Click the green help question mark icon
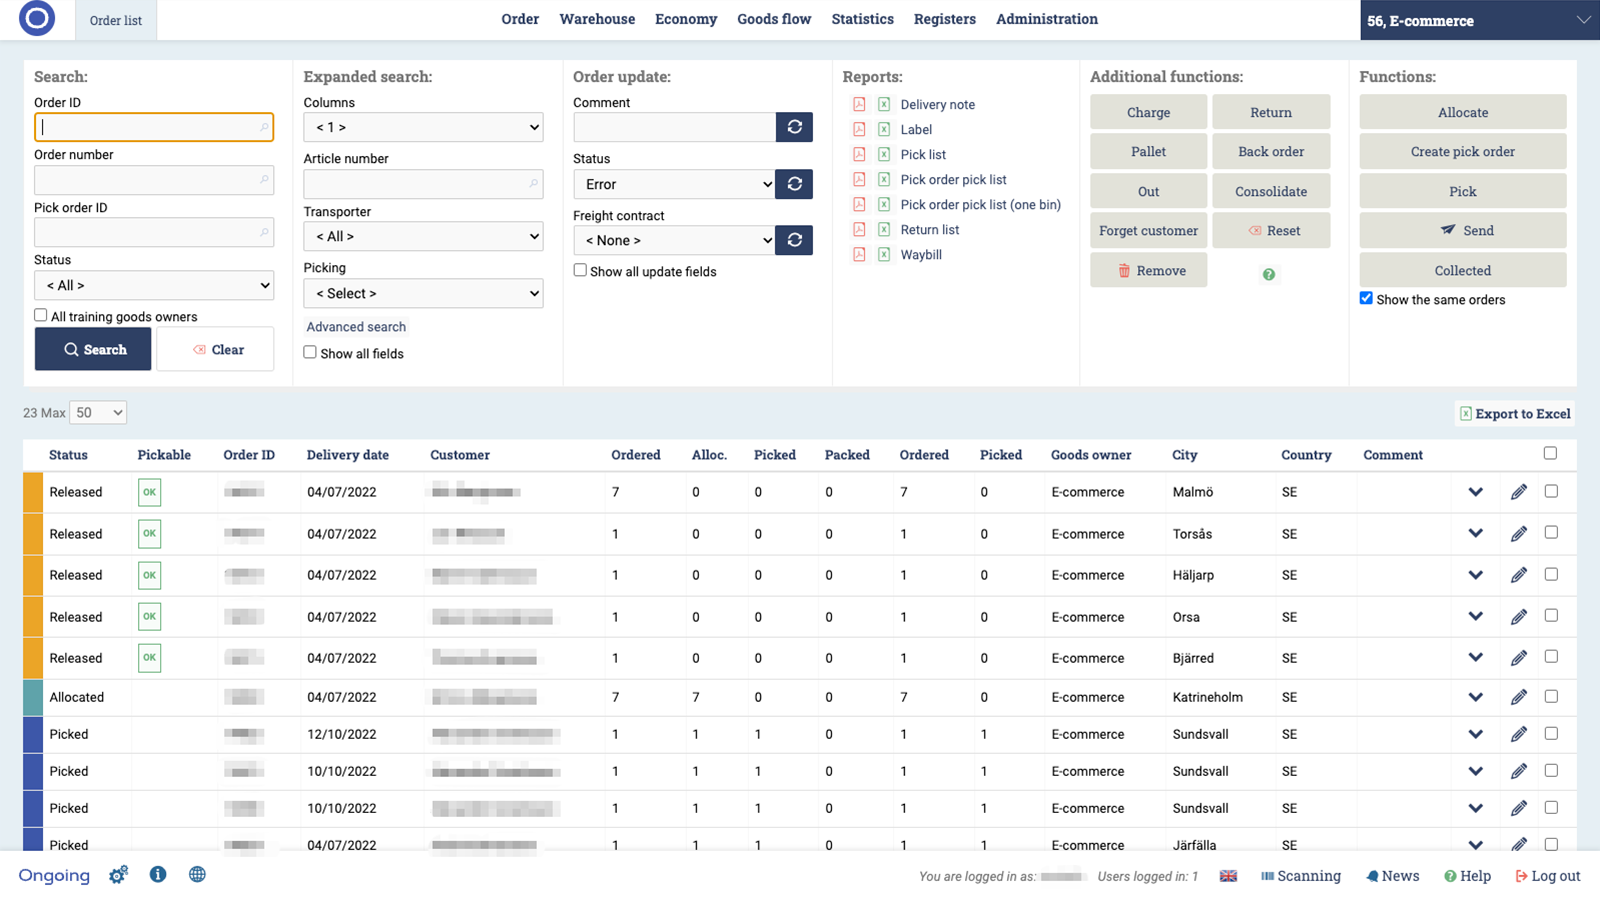This screenshot has width=1600, height=900. [x=1268, y=274]
